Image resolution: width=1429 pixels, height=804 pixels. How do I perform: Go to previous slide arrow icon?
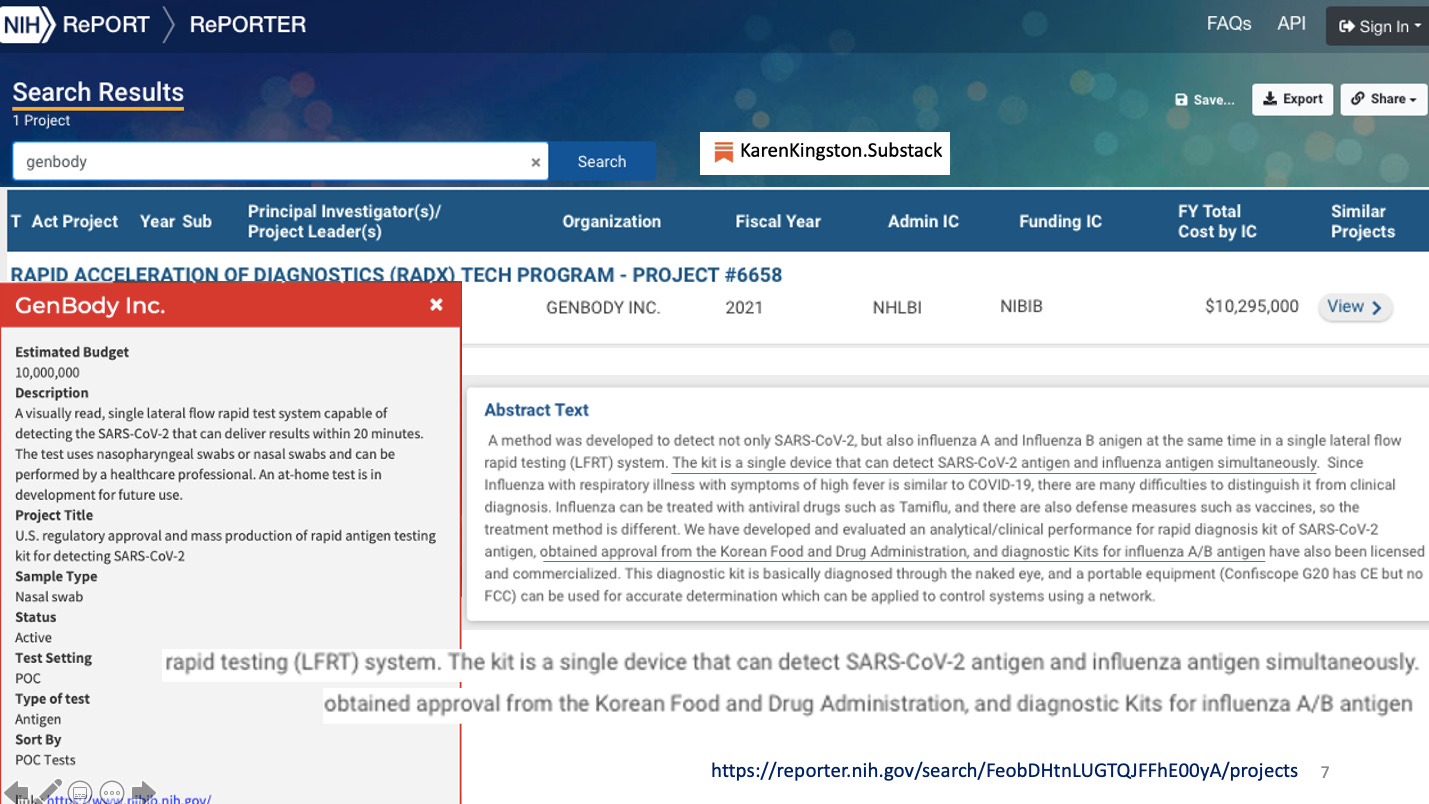(16, 791)
